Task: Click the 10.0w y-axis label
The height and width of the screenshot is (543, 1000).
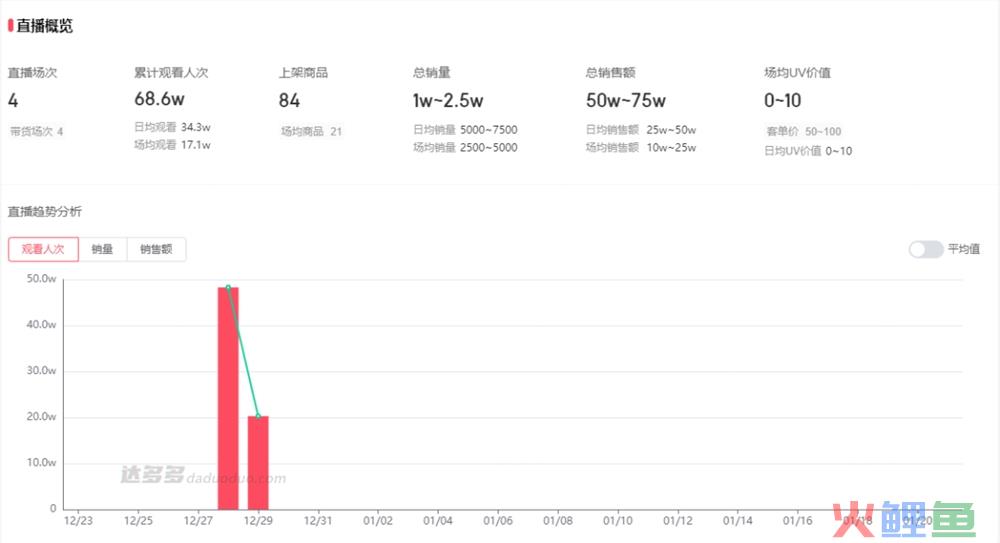Action: 41,463
